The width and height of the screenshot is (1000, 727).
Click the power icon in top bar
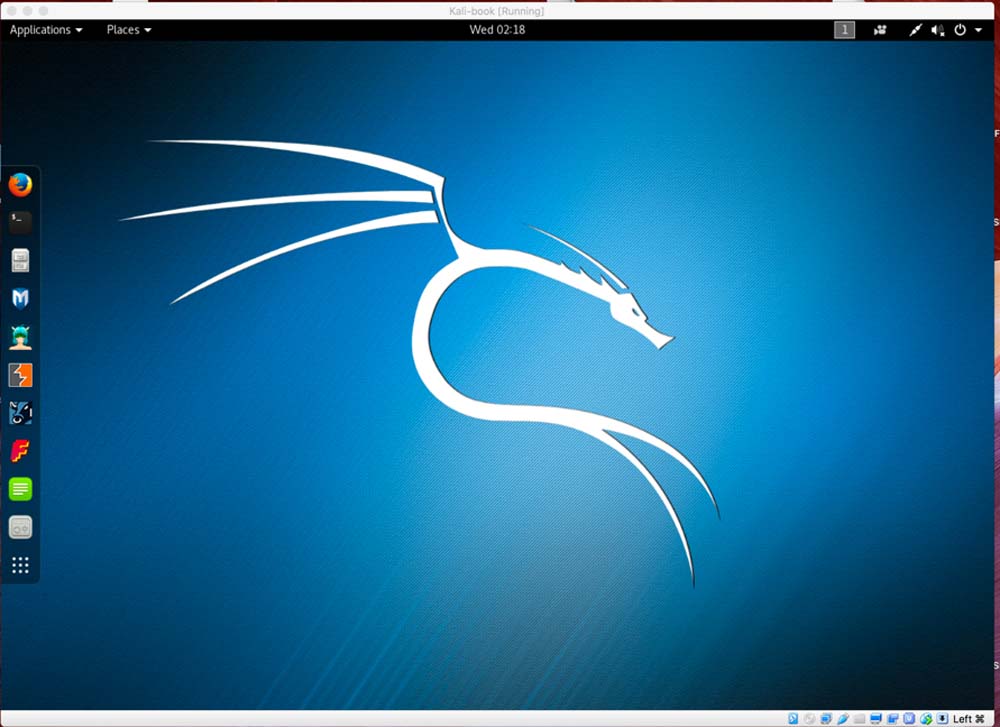point(961,30)
